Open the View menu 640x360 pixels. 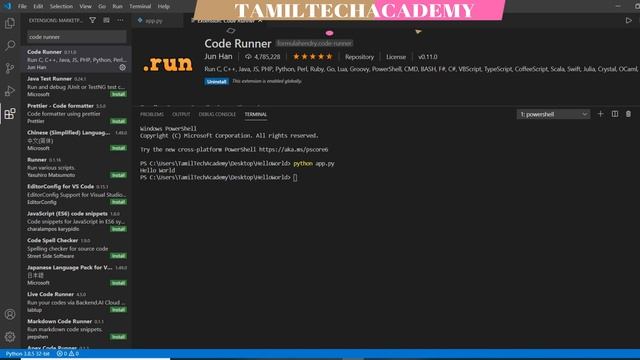coord(85,7)
